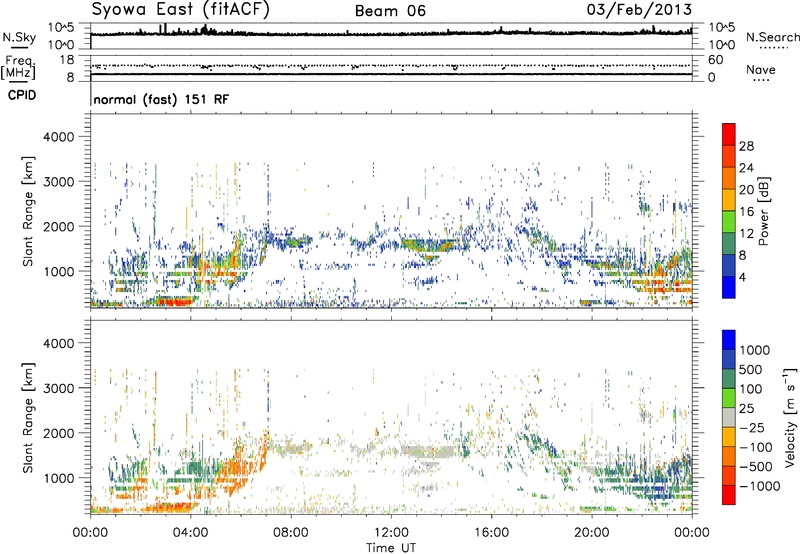Click the 'N.Search' legend label
800x554 pixels.
click(772, 37)
